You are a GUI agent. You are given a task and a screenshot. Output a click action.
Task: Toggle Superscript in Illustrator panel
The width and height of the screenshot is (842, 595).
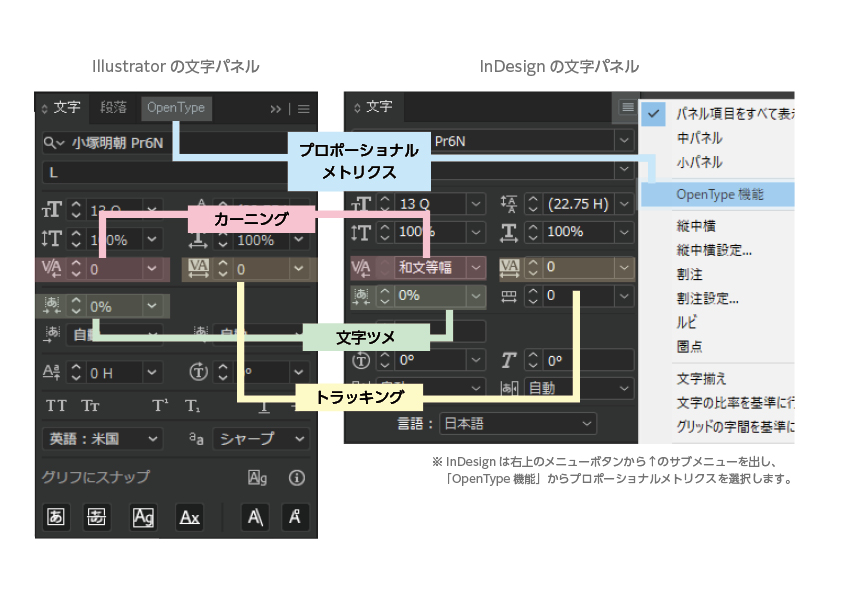pyautogui.click(x=160, y=405)
